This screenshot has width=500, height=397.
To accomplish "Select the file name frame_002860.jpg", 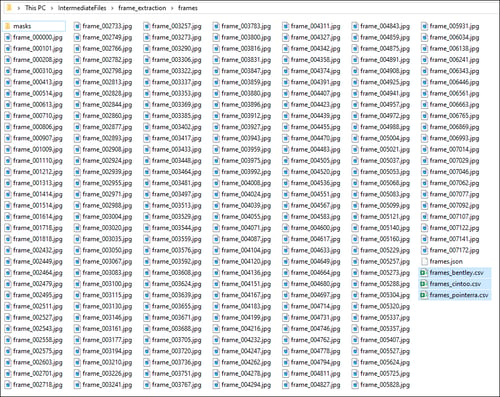I will coord(107,116).
